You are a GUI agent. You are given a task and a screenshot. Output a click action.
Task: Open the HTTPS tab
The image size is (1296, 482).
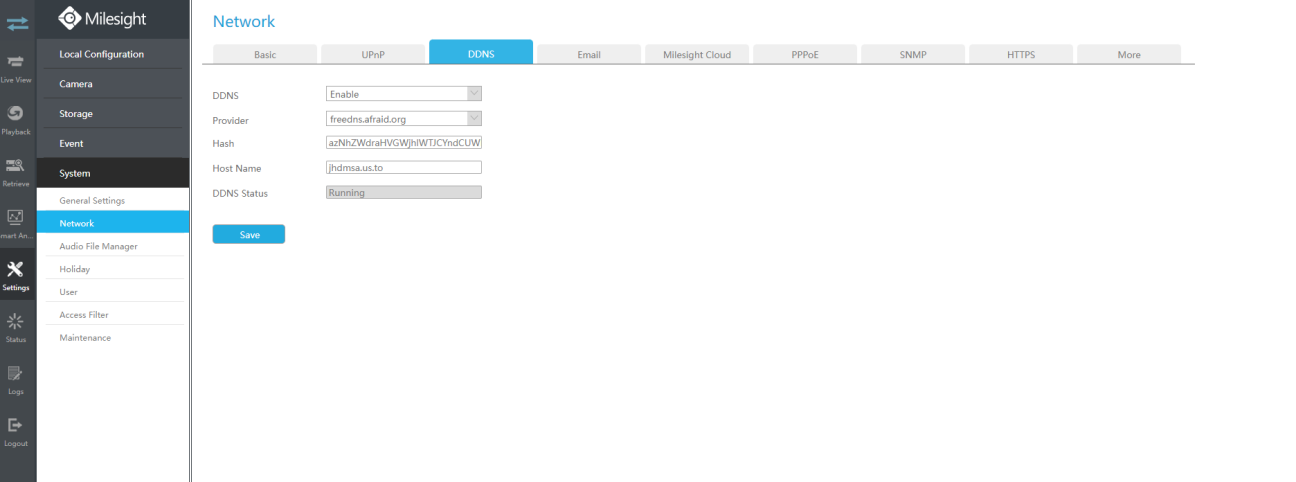tap(1021, 54)
